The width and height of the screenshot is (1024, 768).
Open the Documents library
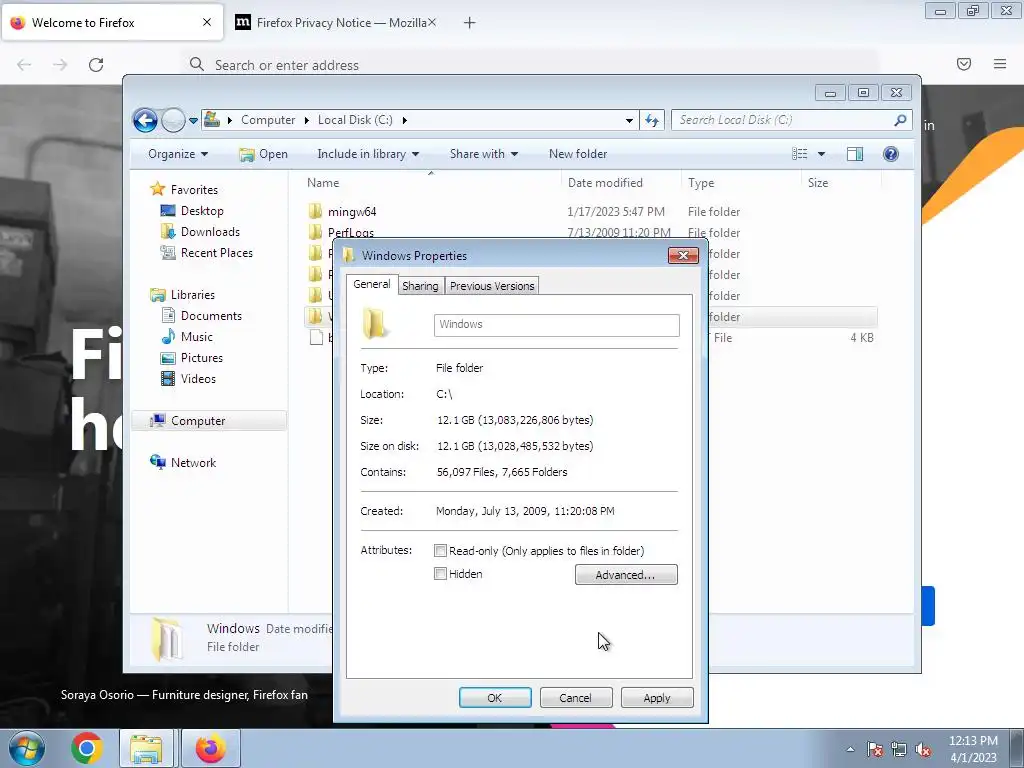pyautogui.click(x=211, y=315)
